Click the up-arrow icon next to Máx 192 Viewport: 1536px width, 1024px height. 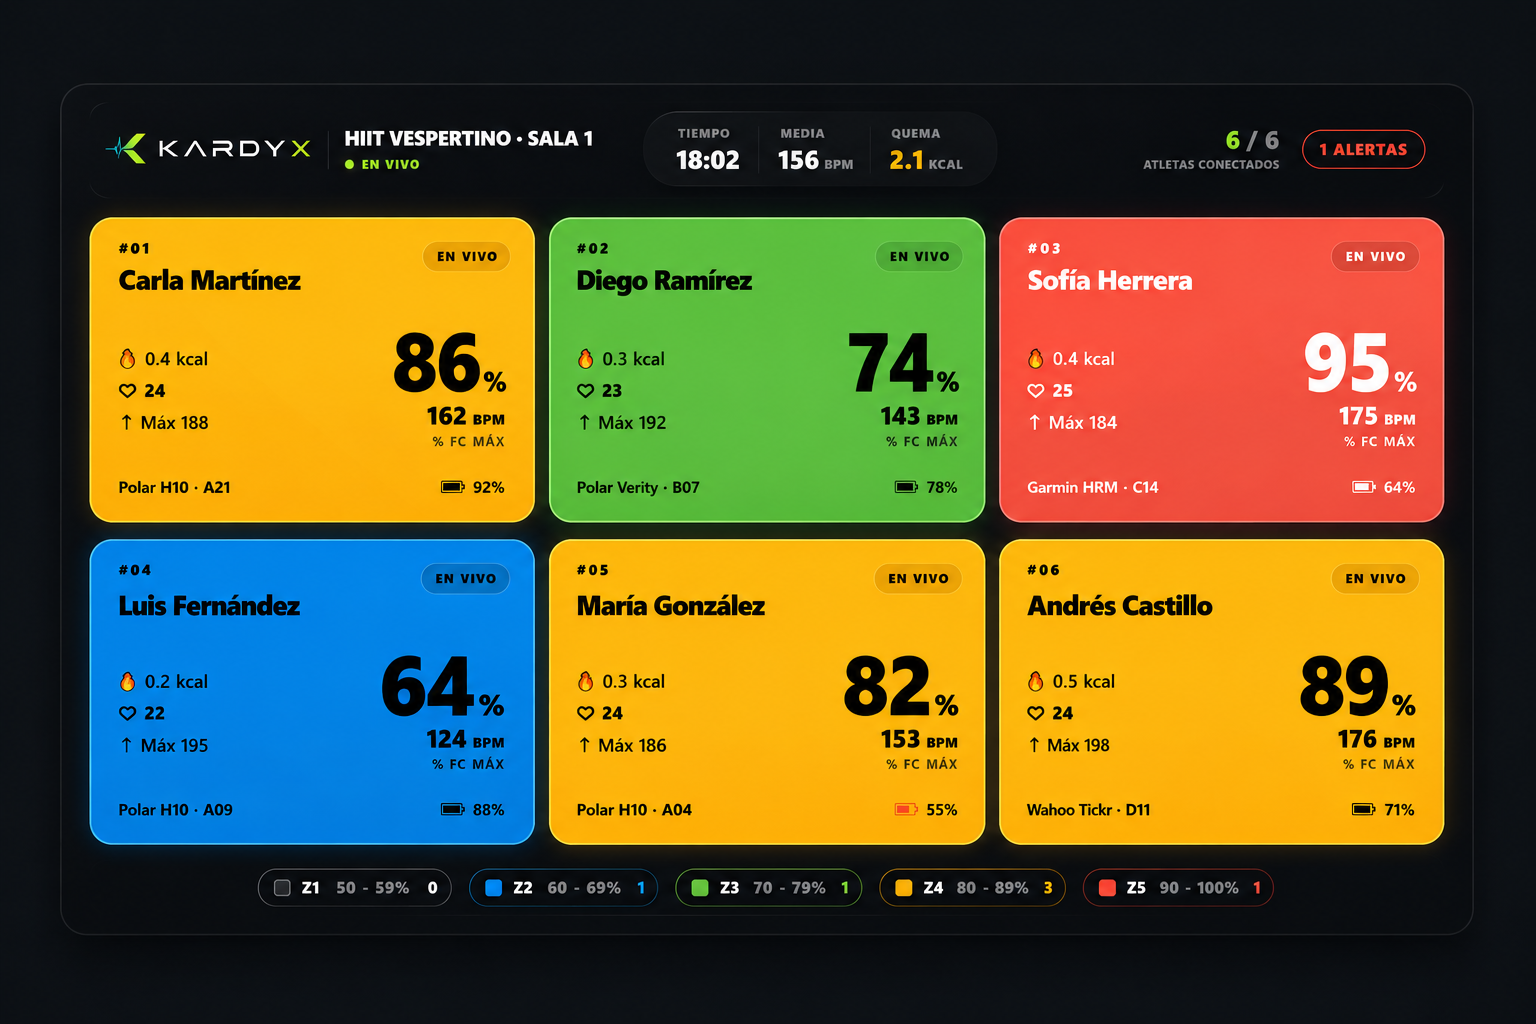click(584, 422)
